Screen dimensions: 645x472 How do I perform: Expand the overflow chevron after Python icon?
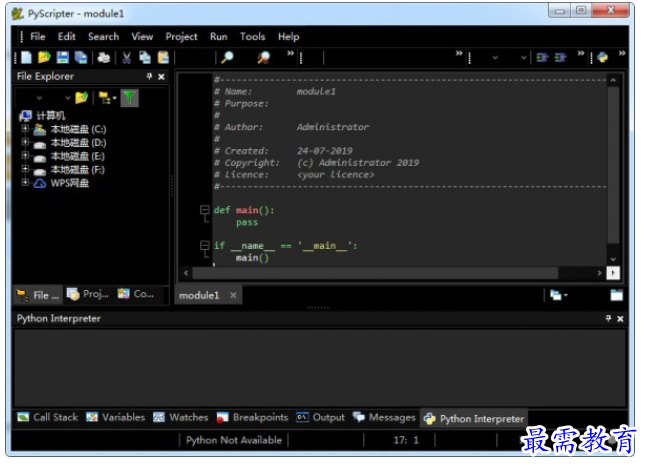(622, 53)
